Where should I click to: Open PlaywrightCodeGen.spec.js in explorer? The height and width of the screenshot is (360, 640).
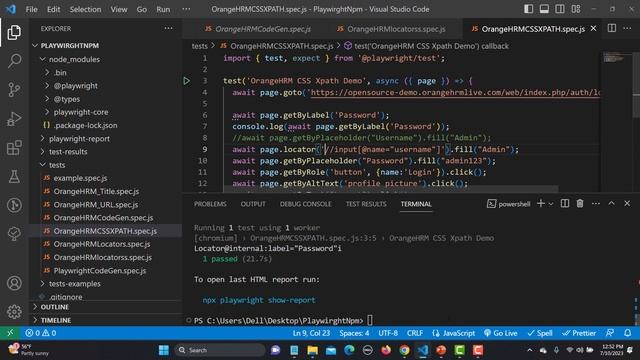coord(100,271)
